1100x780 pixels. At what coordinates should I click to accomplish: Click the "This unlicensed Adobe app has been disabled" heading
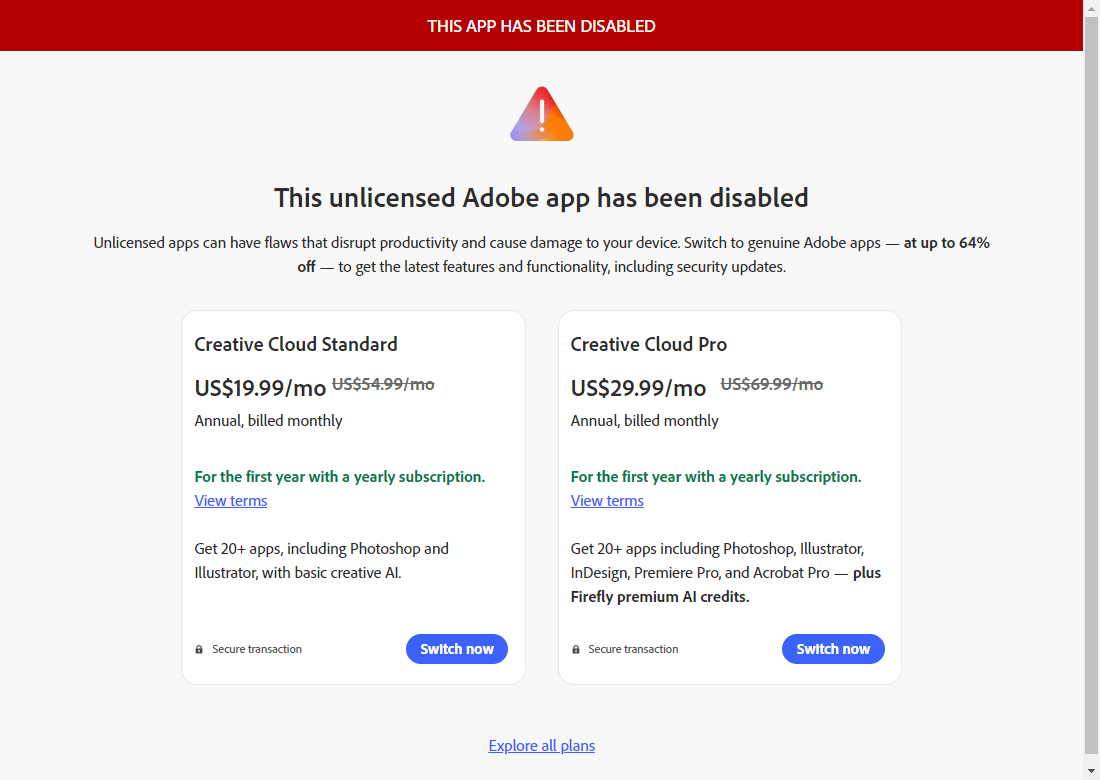[541, 198]
